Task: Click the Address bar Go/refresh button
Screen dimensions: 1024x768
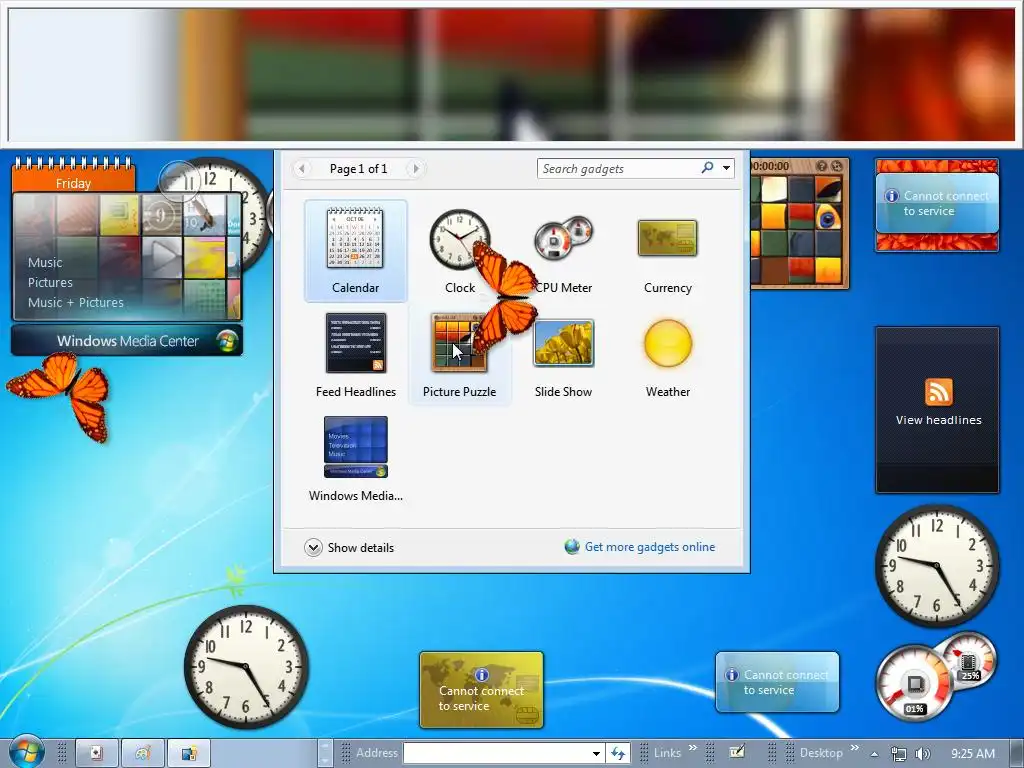Action: 618,753
